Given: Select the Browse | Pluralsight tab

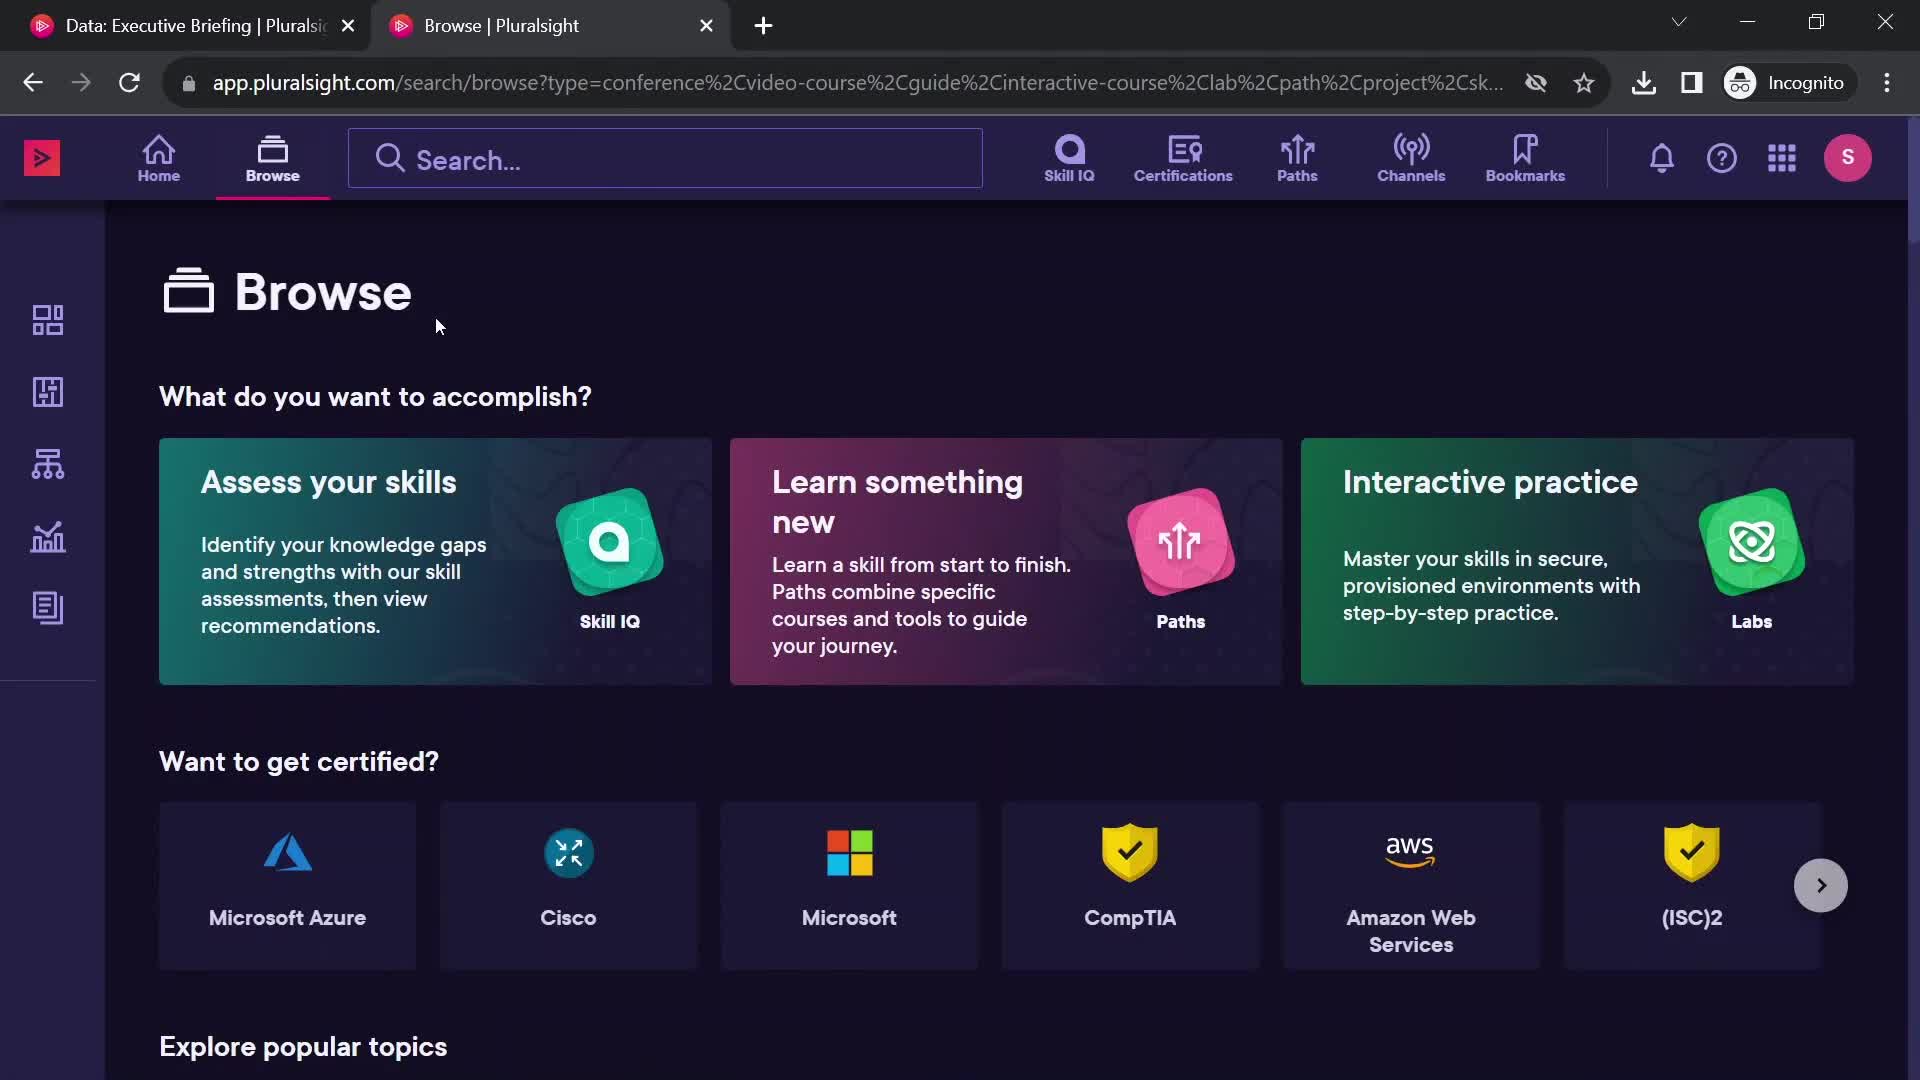Looking at the screenshot, I should tap(548, 26).
